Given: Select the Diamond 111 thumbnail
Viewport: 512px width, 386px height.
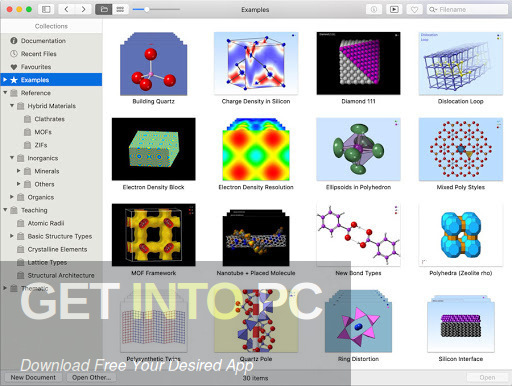Looking at the screenshot, I should coord(358,63).
